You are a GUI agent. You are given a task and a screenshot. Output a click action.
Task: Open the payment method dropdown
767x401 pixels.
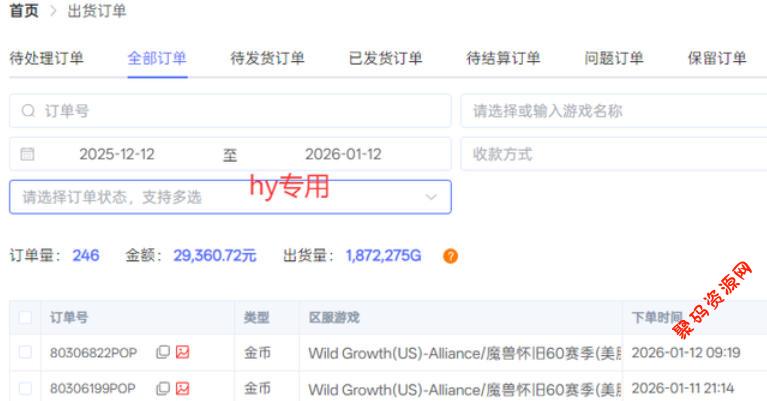click(x=613, y=155)
